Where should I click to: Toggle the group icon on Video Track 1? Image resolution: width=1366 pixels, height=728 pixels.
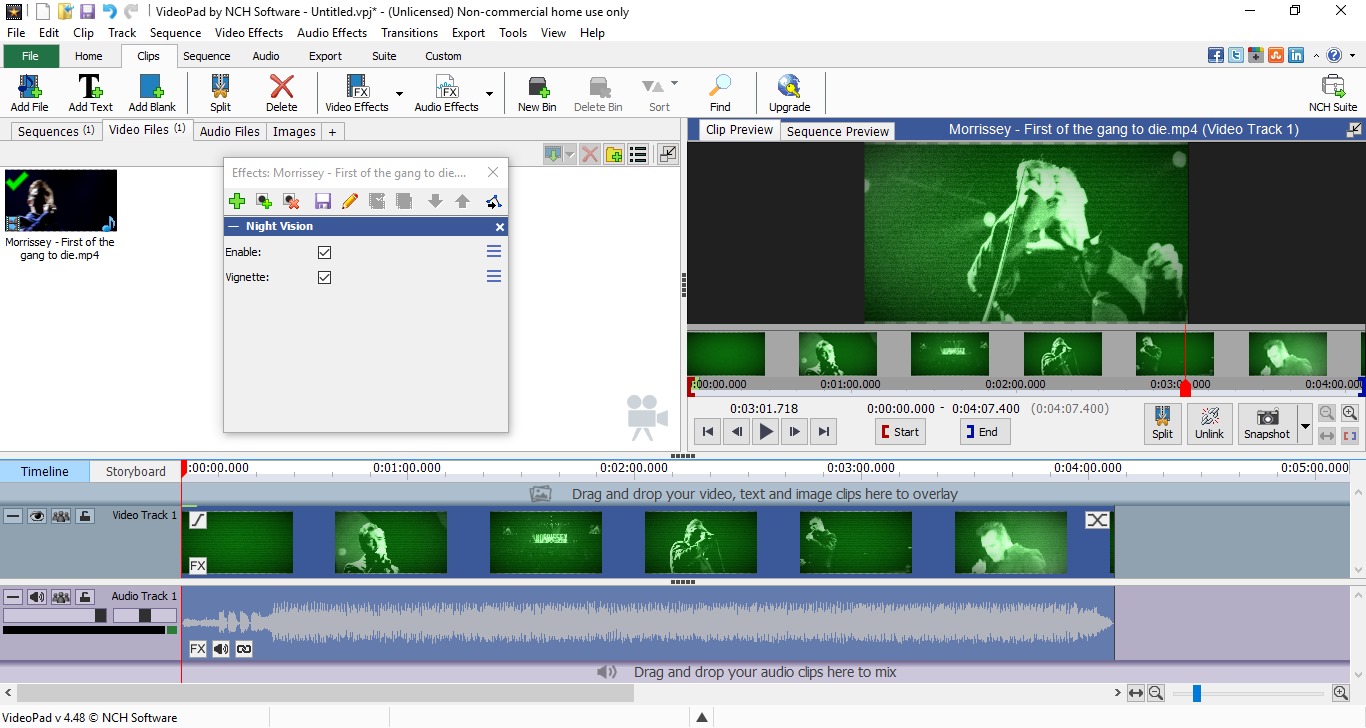click(61, 516)
